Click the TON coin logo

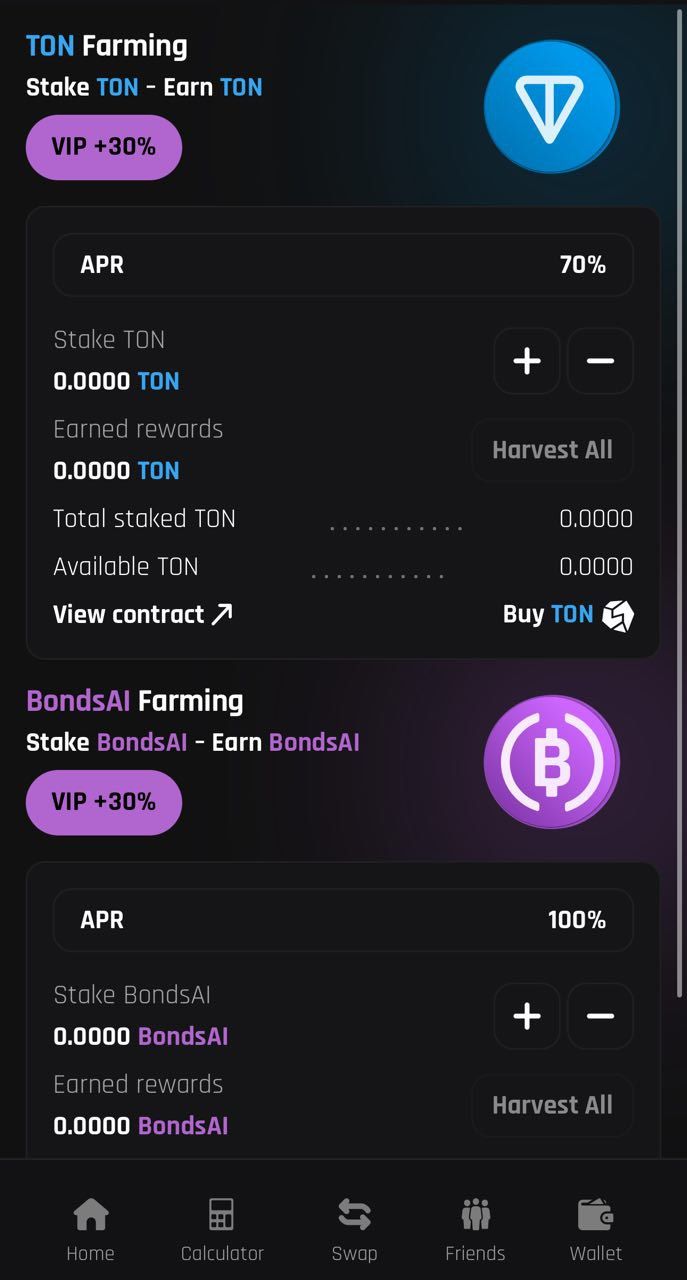(x=551, y=106)
